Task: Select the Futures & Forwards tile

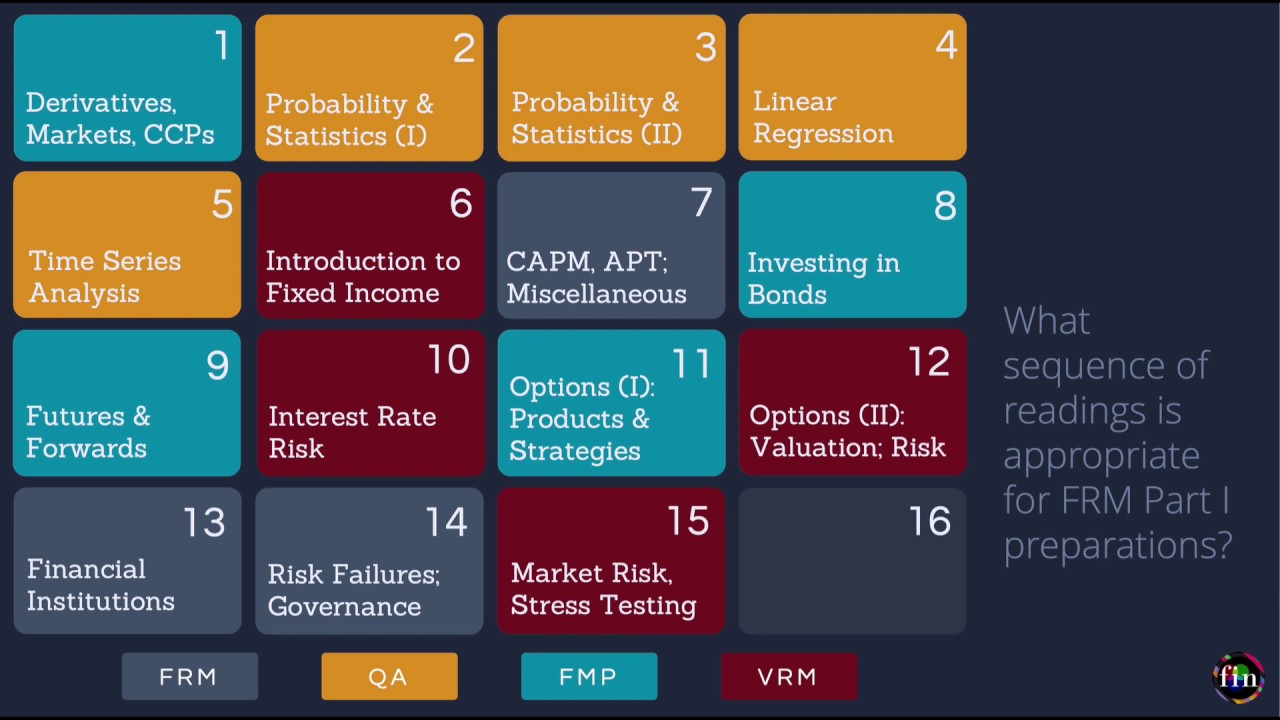Action: [x=127, y=403]
